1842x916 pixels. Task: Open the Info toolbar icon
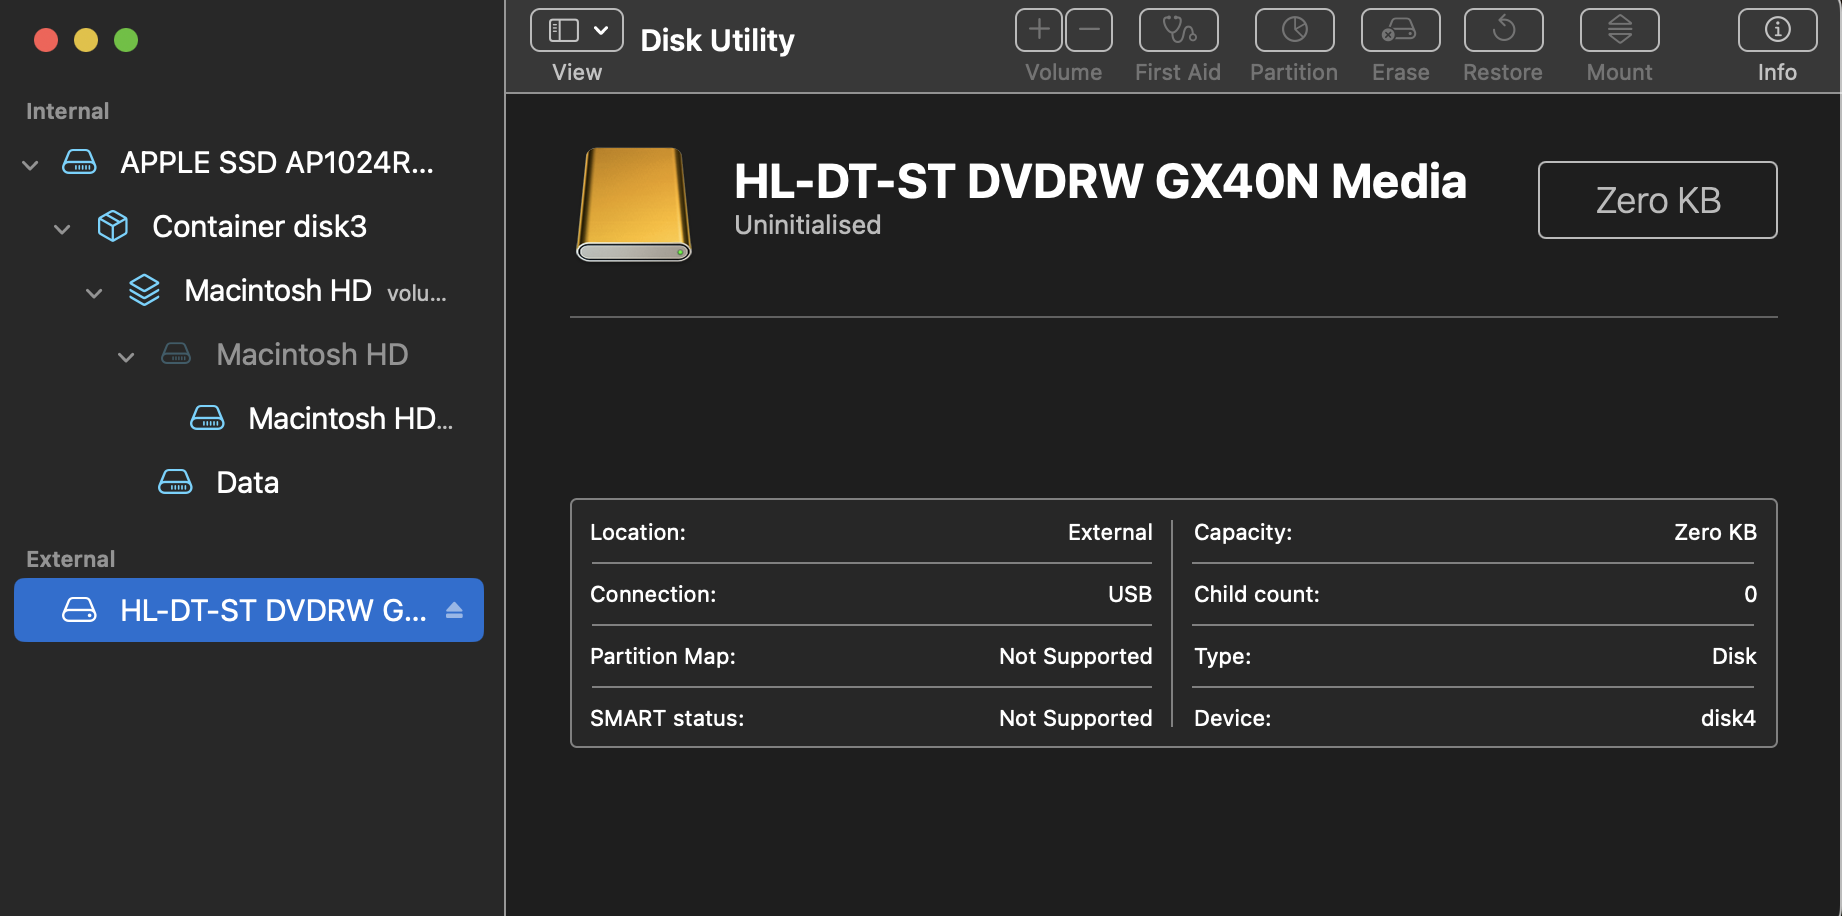click(1778, 30)
